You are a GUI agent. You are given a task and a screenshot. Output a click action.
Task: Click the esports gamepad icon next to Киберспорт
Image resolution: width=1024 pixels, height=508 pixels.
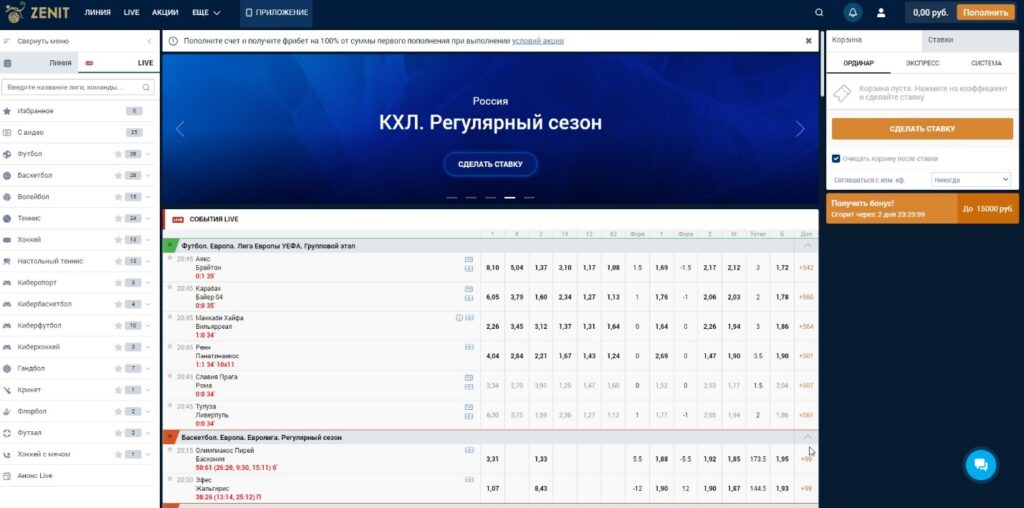click(x=7, y=283)
